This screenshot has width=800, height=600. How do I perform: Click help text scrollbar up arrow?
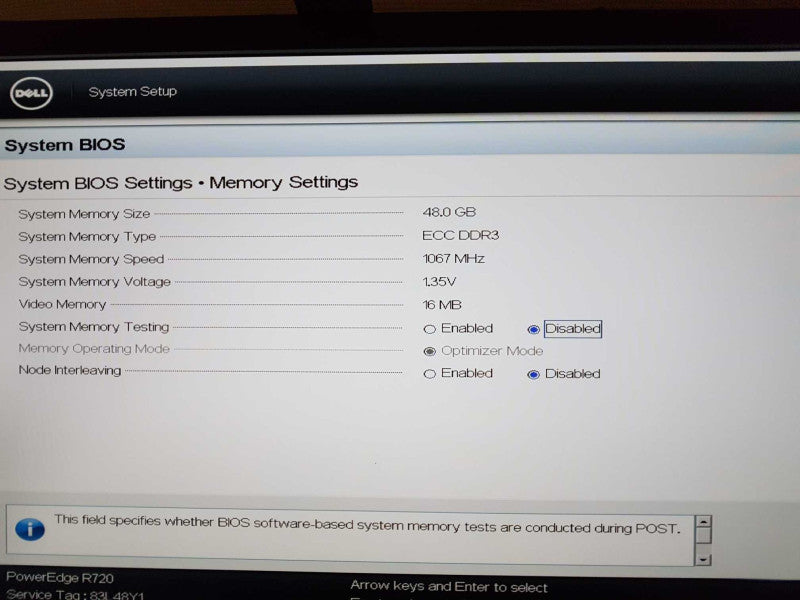(704, 521)
